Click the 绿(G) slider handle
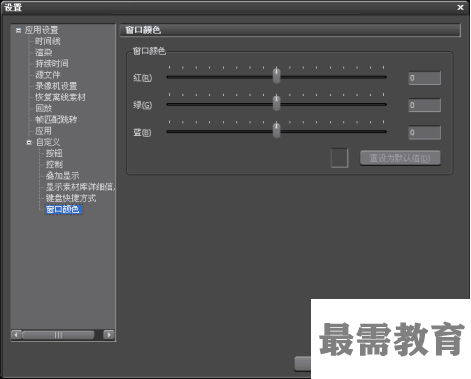The height and width of the screenshot is (379, 471). point(276,103)
